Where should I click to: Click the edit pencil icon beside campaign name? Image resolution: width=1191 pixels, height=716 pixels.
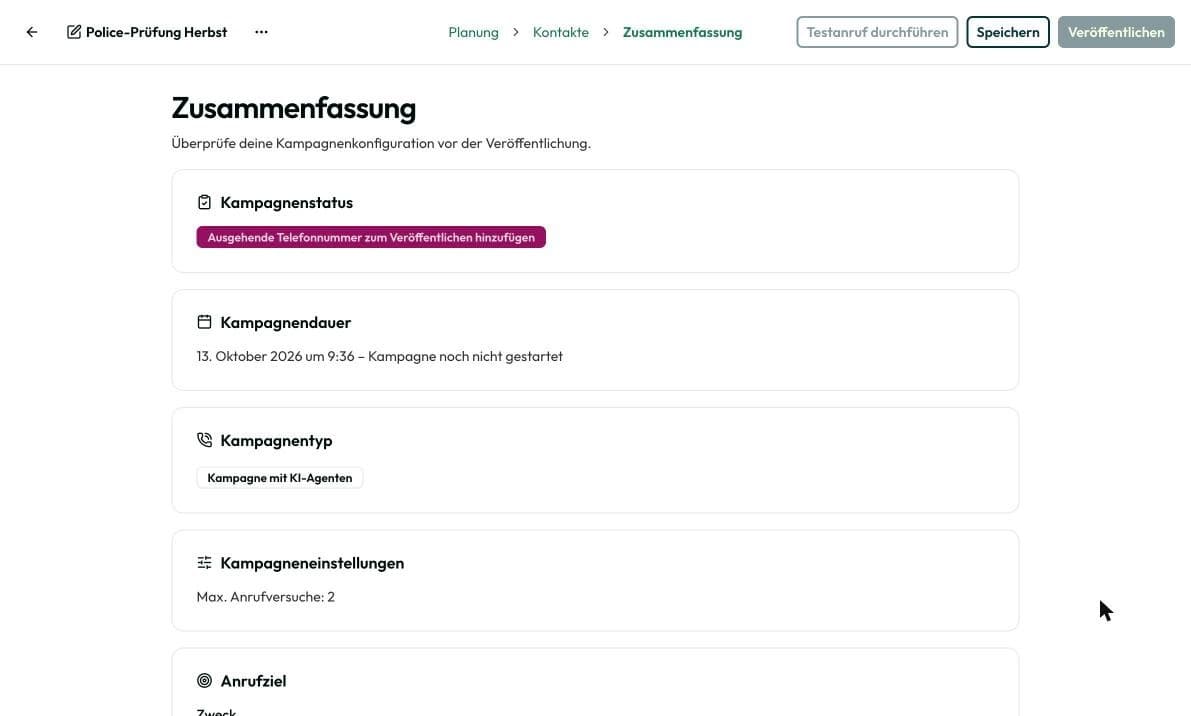[x=74, y=32]
